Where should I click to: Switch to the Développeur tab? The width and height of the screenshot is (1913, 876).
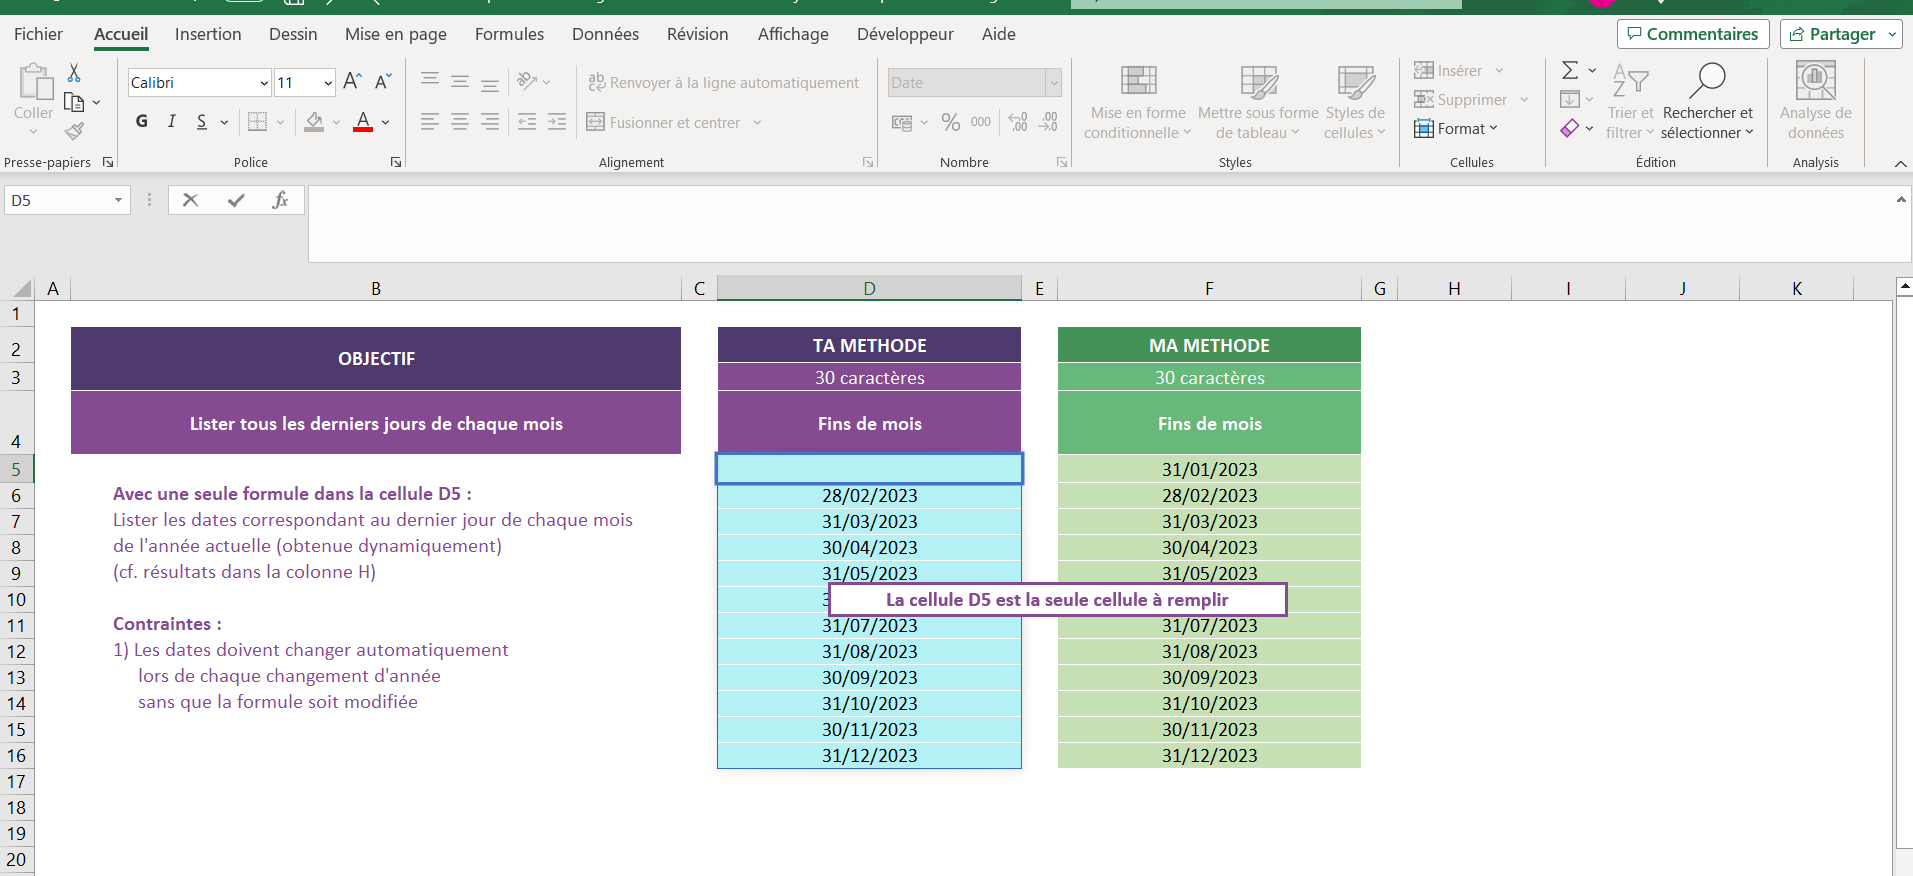905,34
